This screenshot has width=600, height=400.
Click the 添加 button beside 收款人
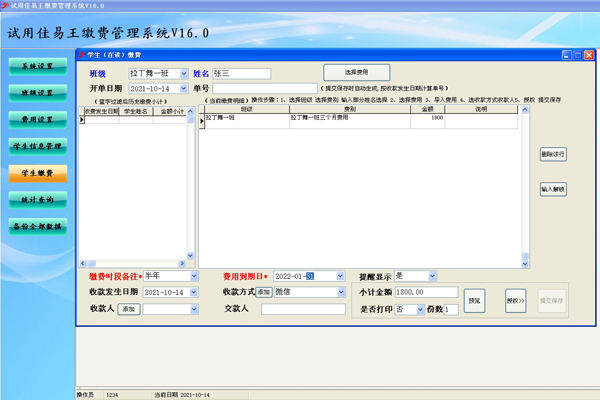129,309
